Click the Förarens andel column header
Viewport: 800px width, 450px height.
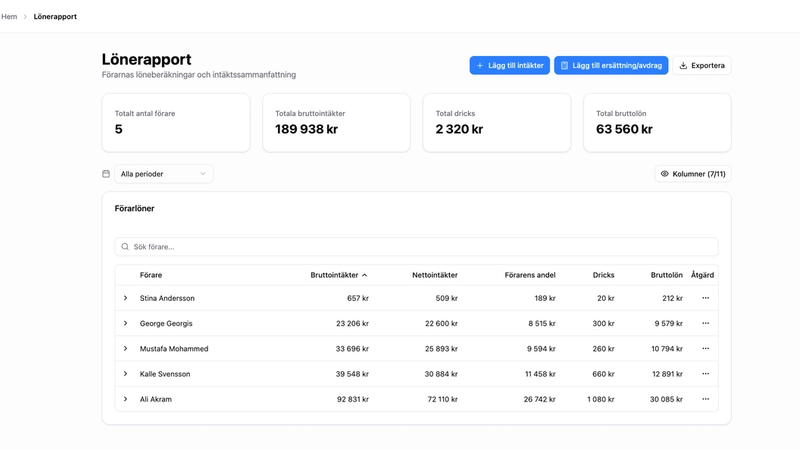pos(530,275)
